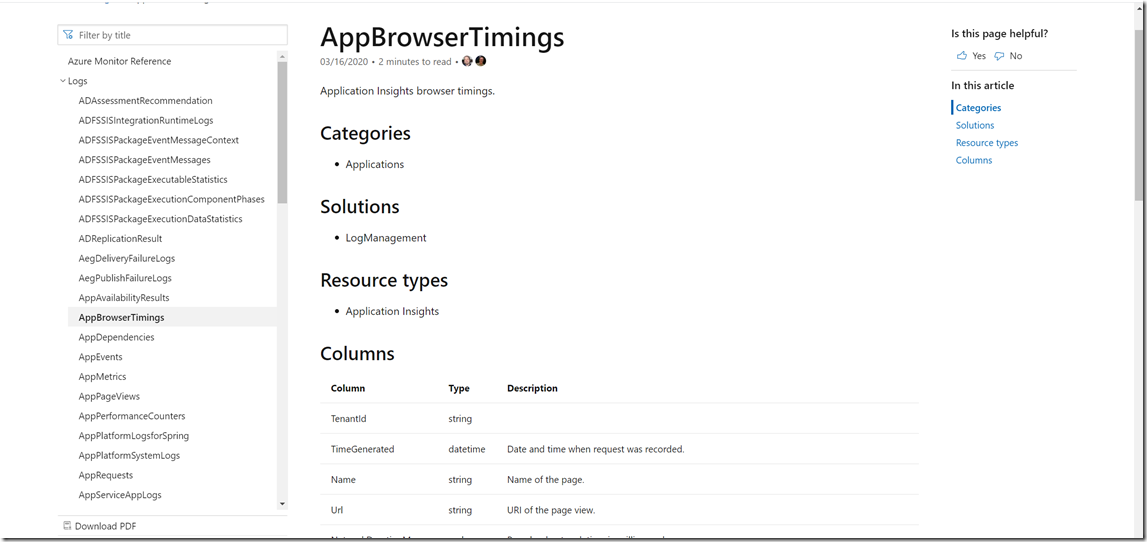Click the LogManagement bullet item
This screenshot has width=1147, height=542.
386,238
